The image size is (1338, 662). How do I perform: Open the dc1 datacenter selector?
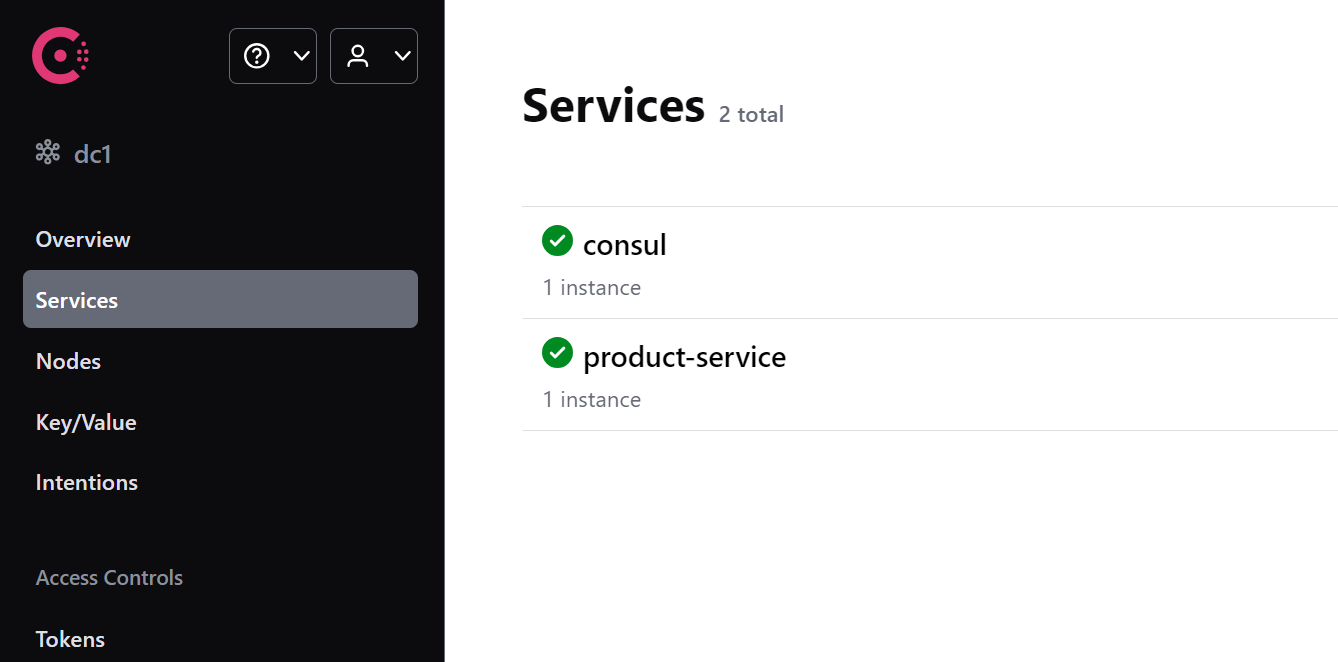tap(92, 154)
